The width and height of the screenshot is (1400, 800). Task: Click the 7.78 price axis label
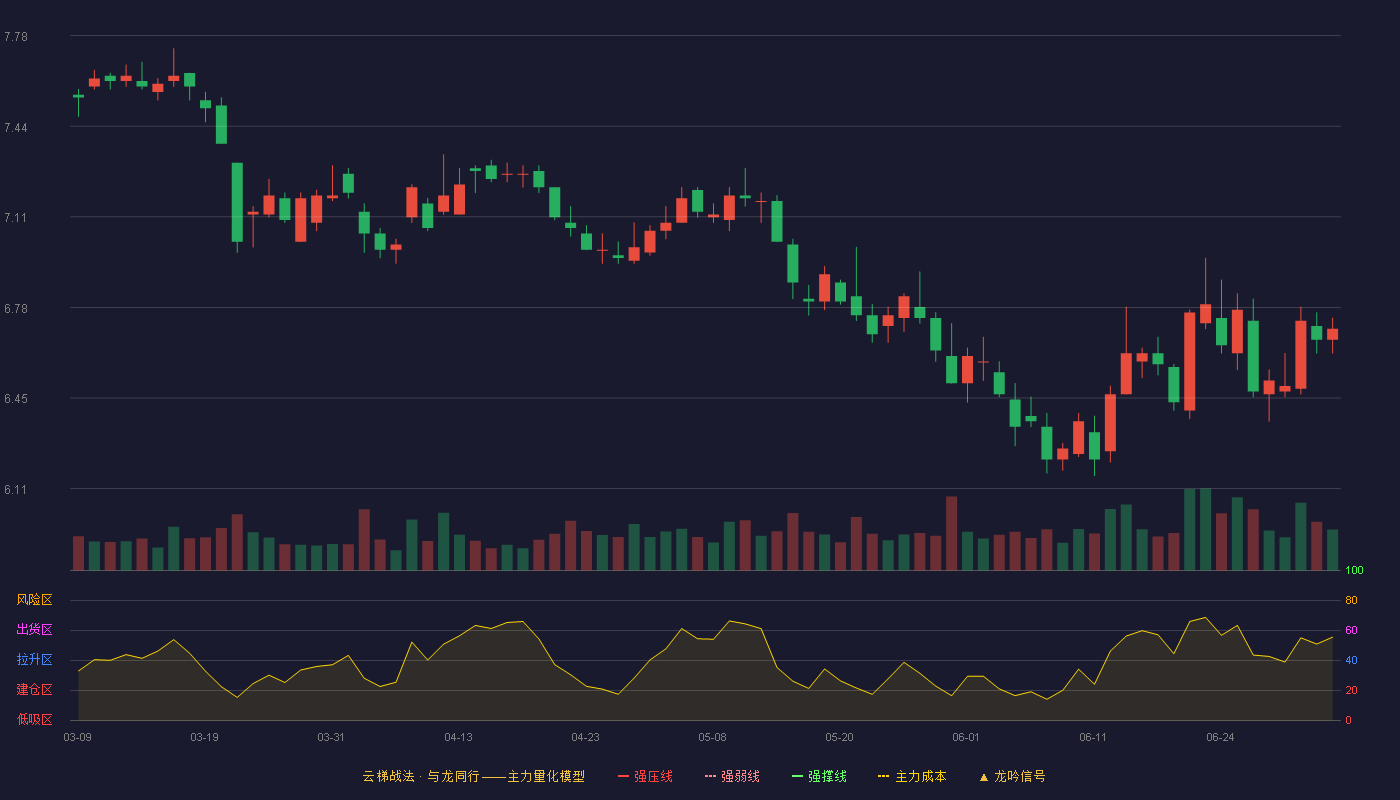[16, 37]
